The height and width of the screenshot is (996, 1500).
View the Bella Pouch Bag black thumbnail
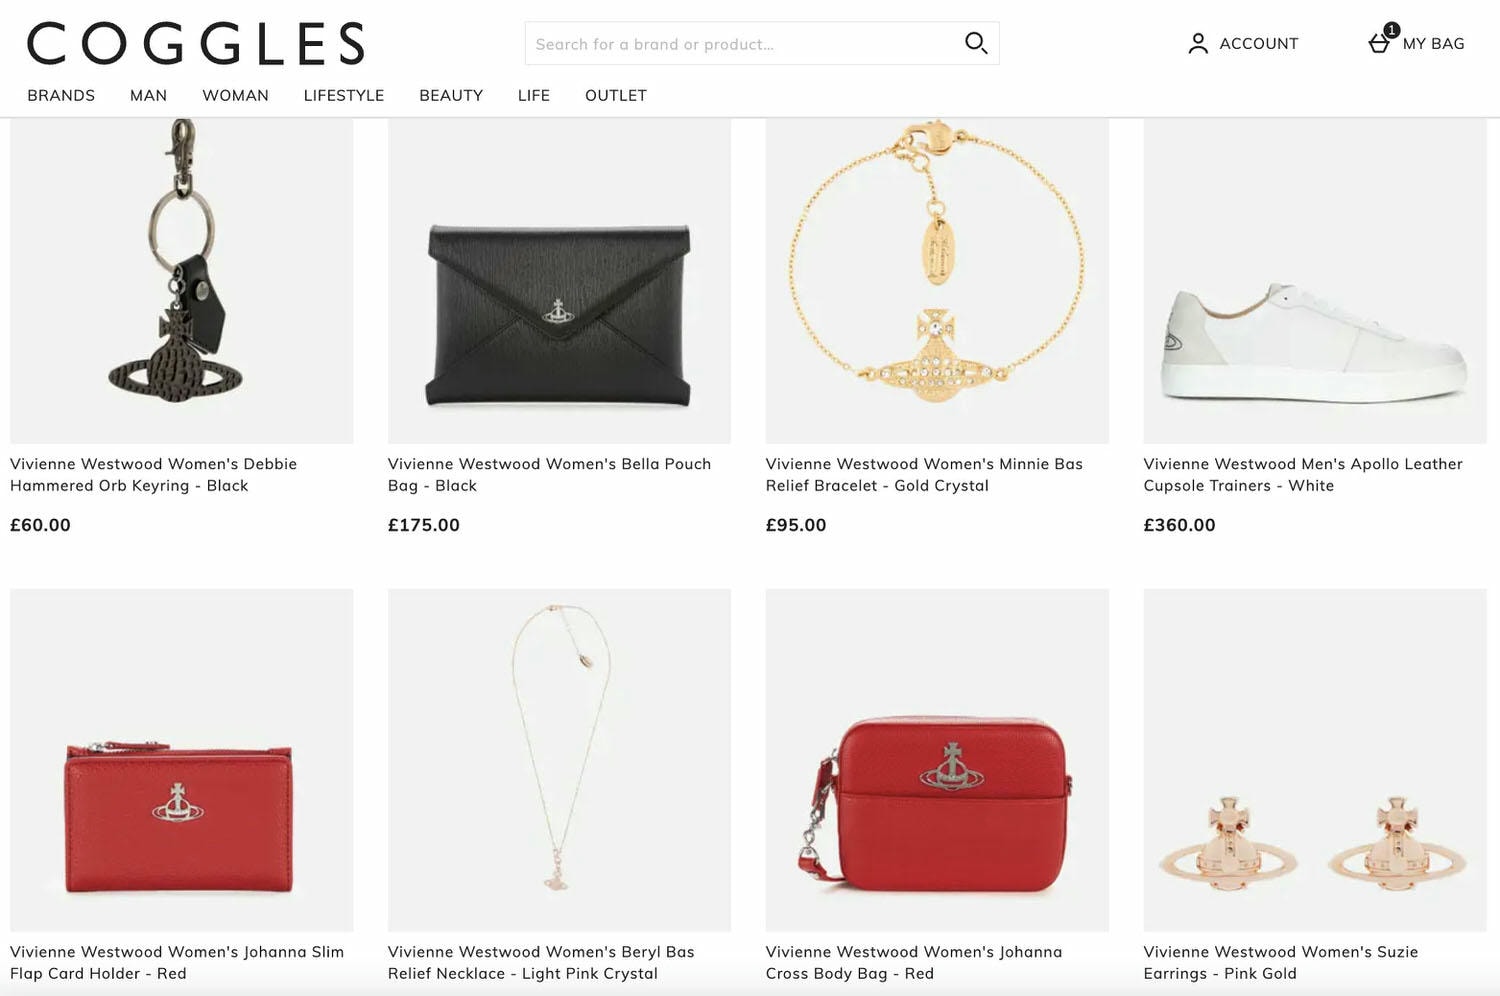[x=559, y=280]
